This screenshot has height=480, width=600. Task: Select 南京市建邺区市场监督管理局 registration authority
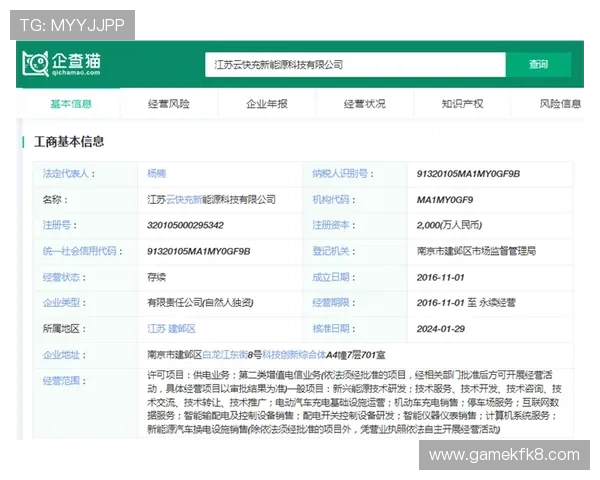[x=476, y=251]
